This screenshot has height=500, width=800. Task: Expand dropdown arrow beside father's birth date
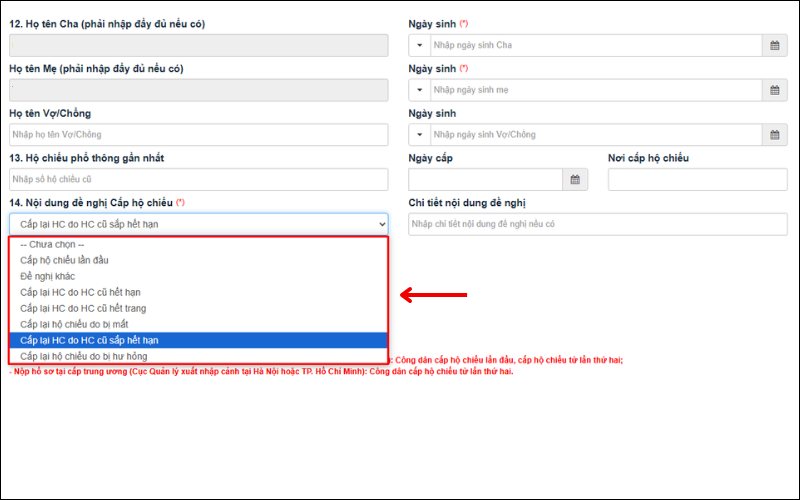(x=419, y=45)
